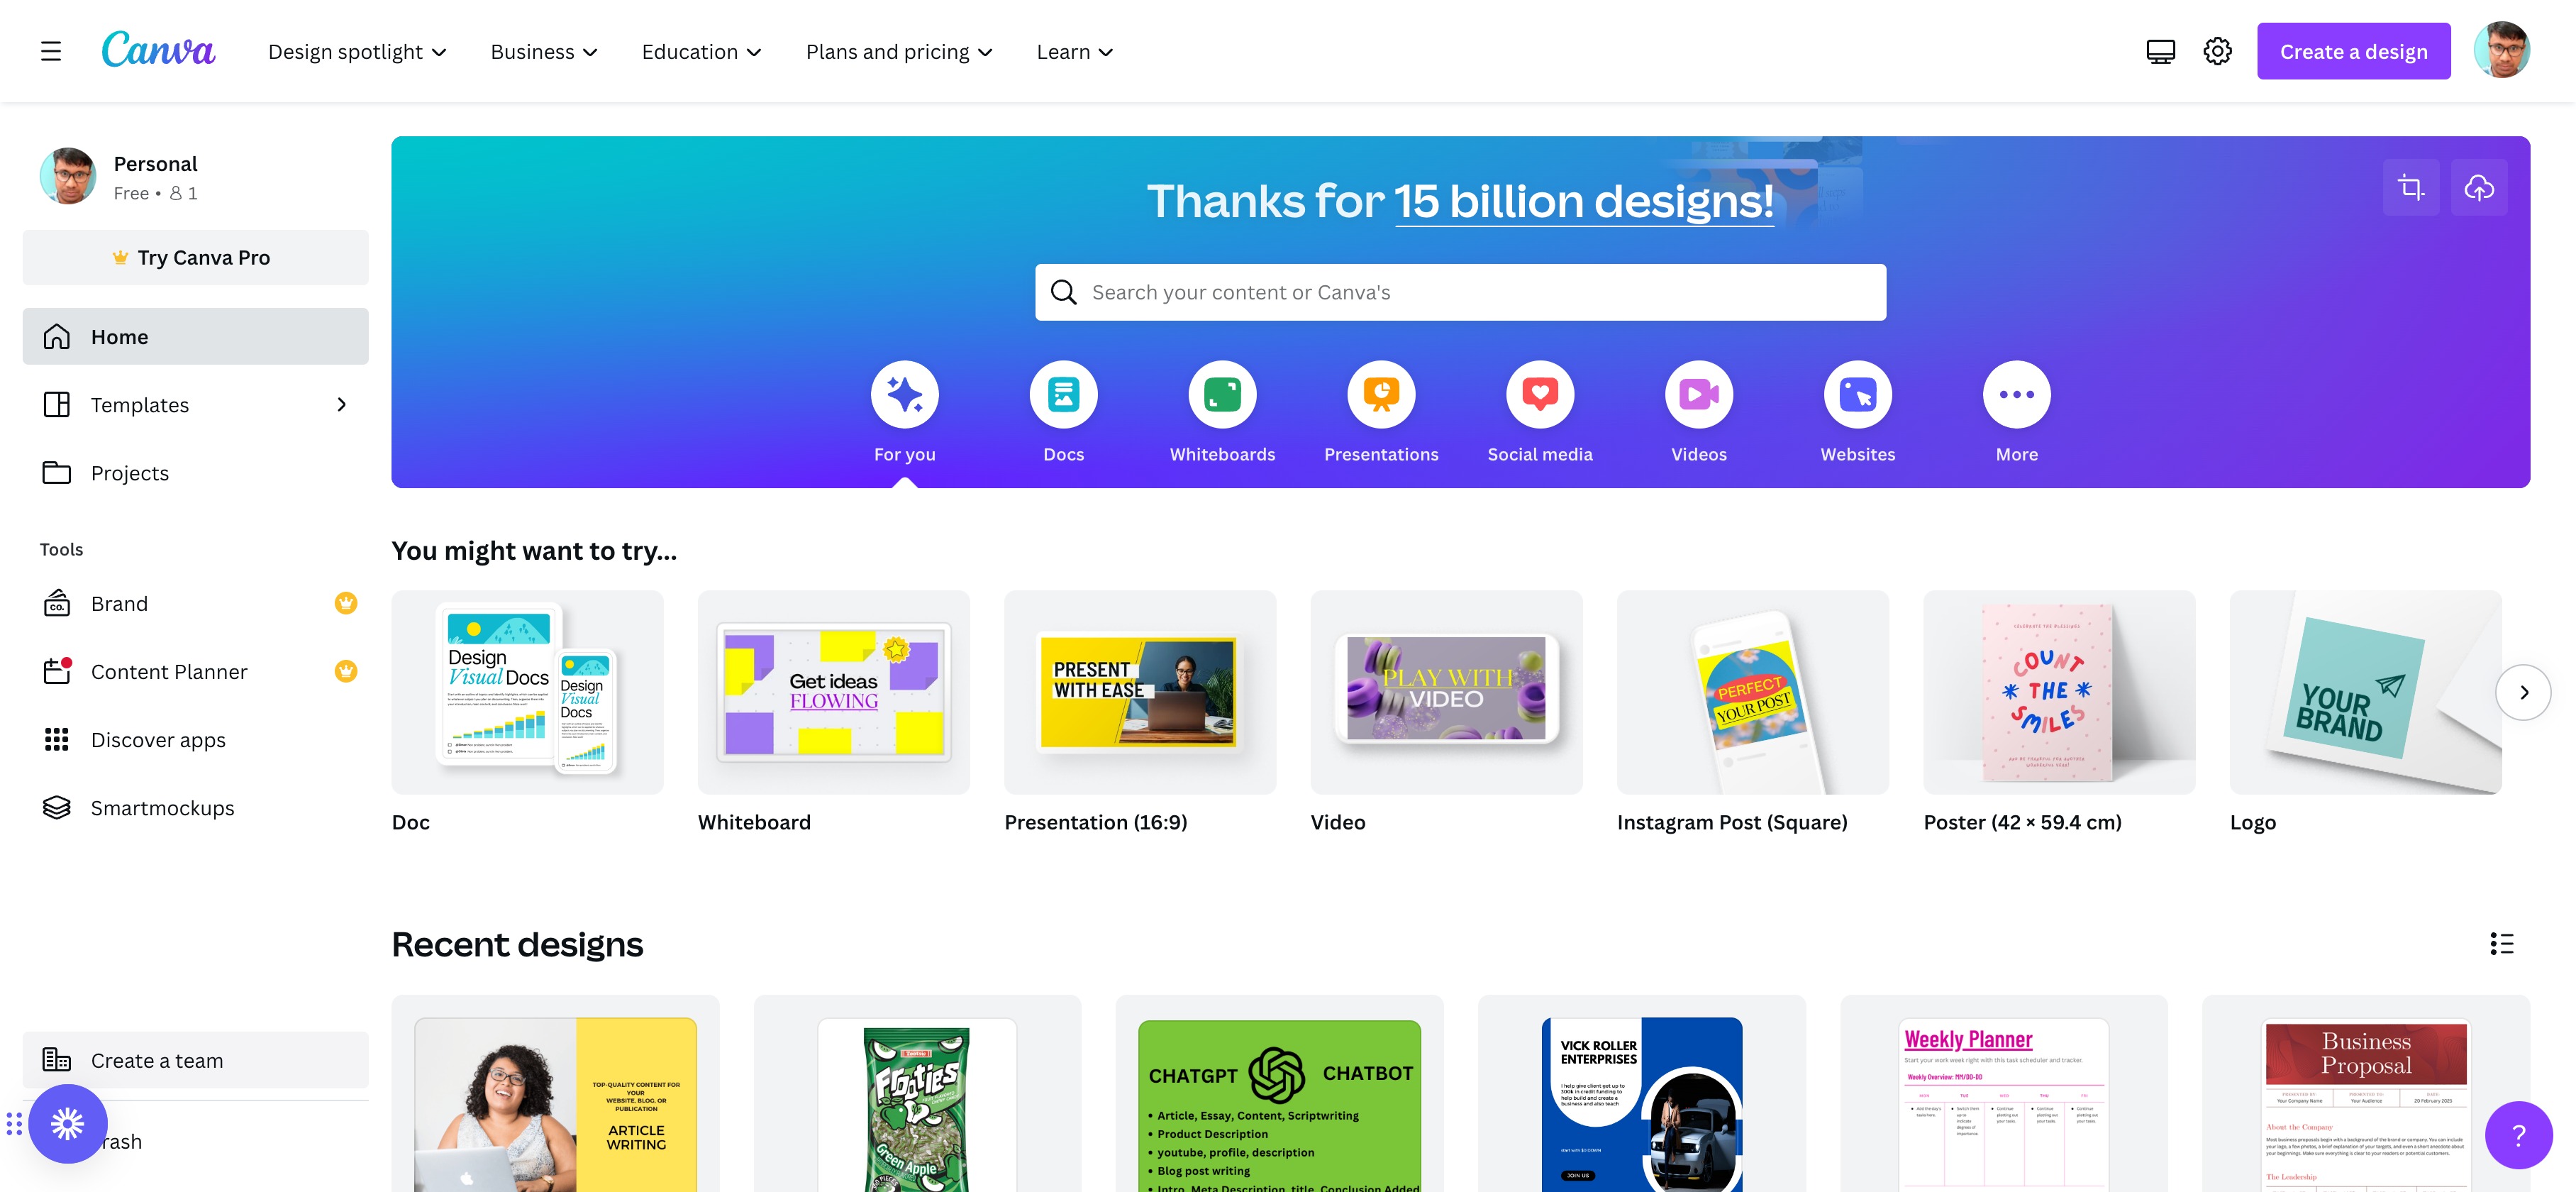Create an Instagram Post (Square)
Viewport: 2576px width, 1192px height.
tap(1752, 692)
